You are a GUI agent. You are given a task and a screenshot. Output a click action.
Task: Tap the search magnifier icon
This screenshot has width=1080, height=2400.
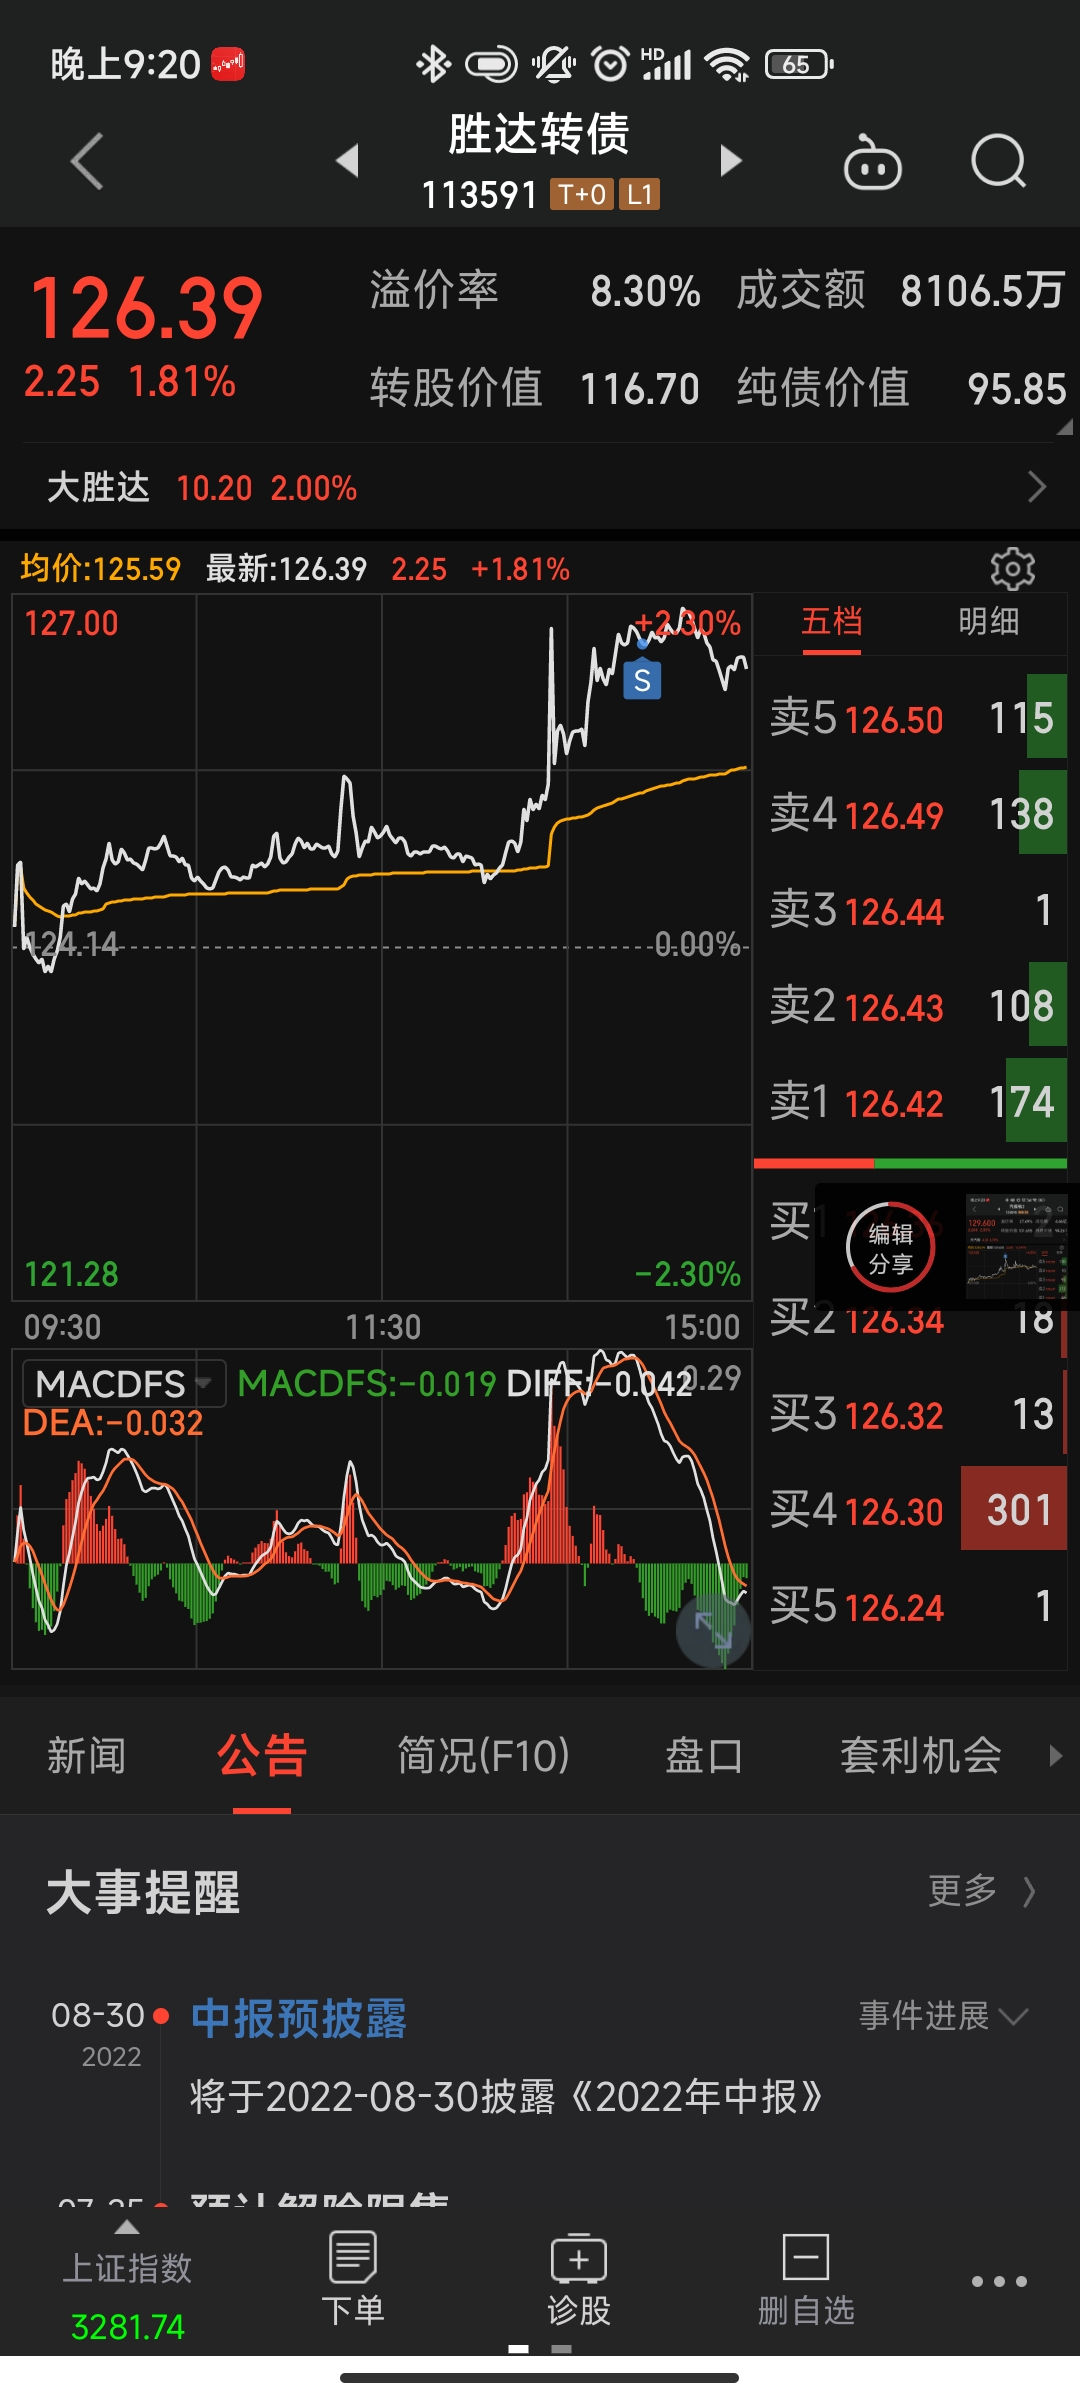click(998, 162)
